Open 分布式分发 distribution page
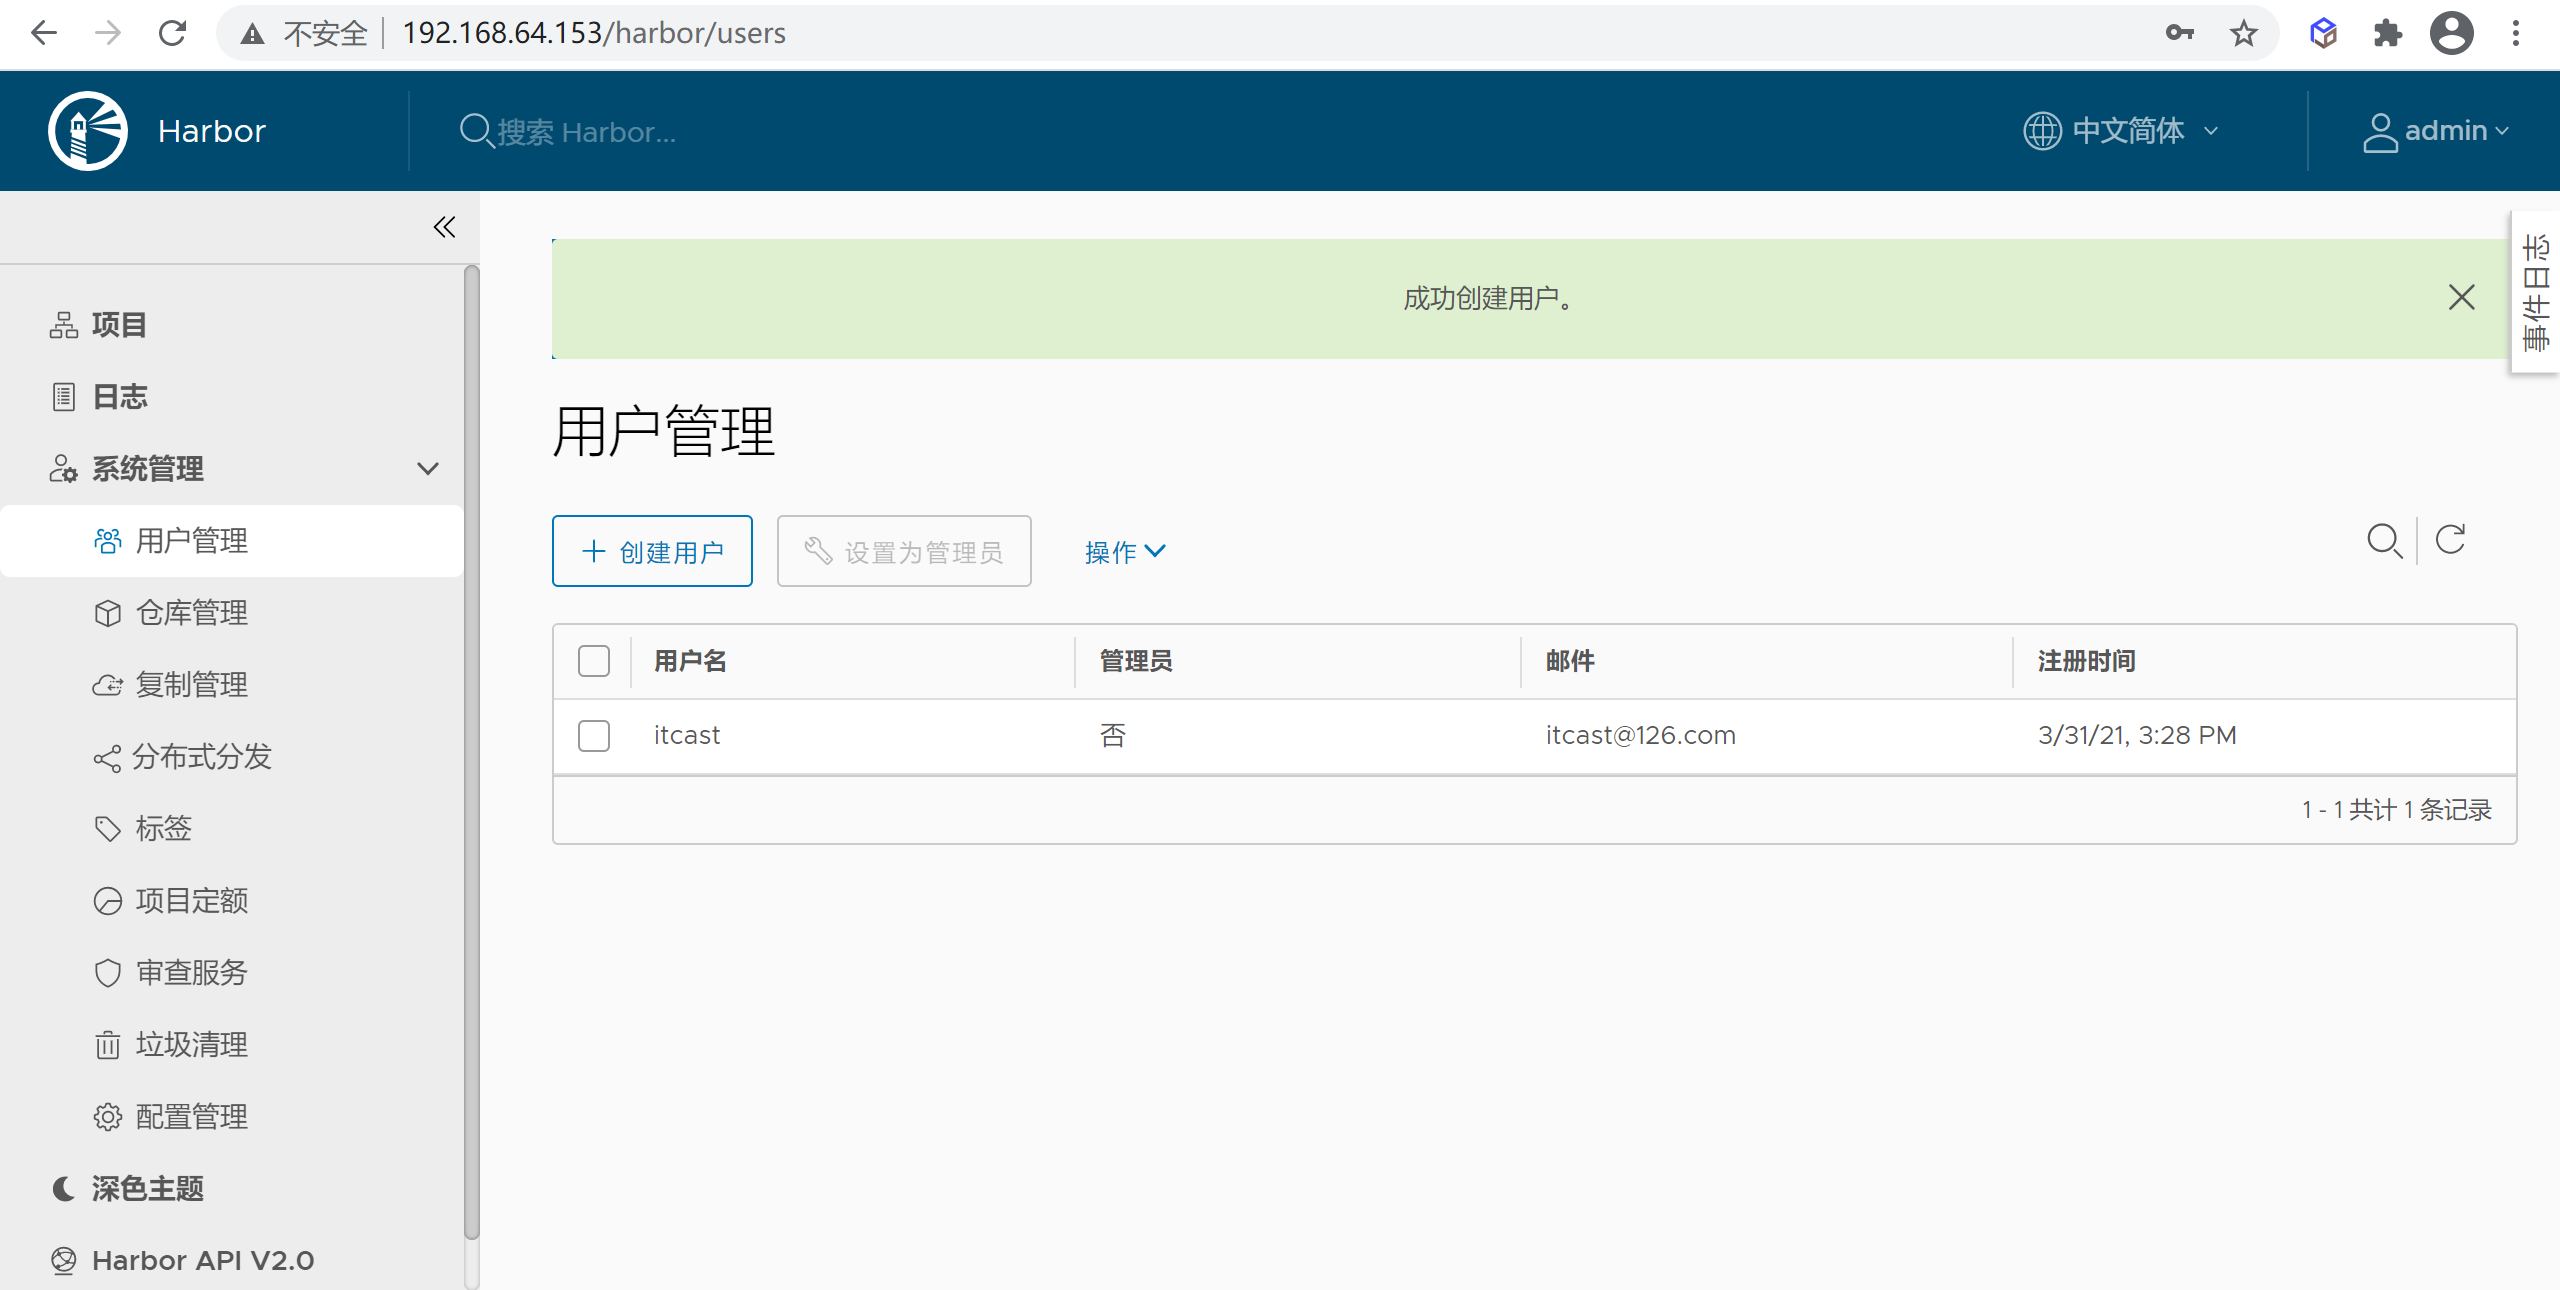 [201, 757]
